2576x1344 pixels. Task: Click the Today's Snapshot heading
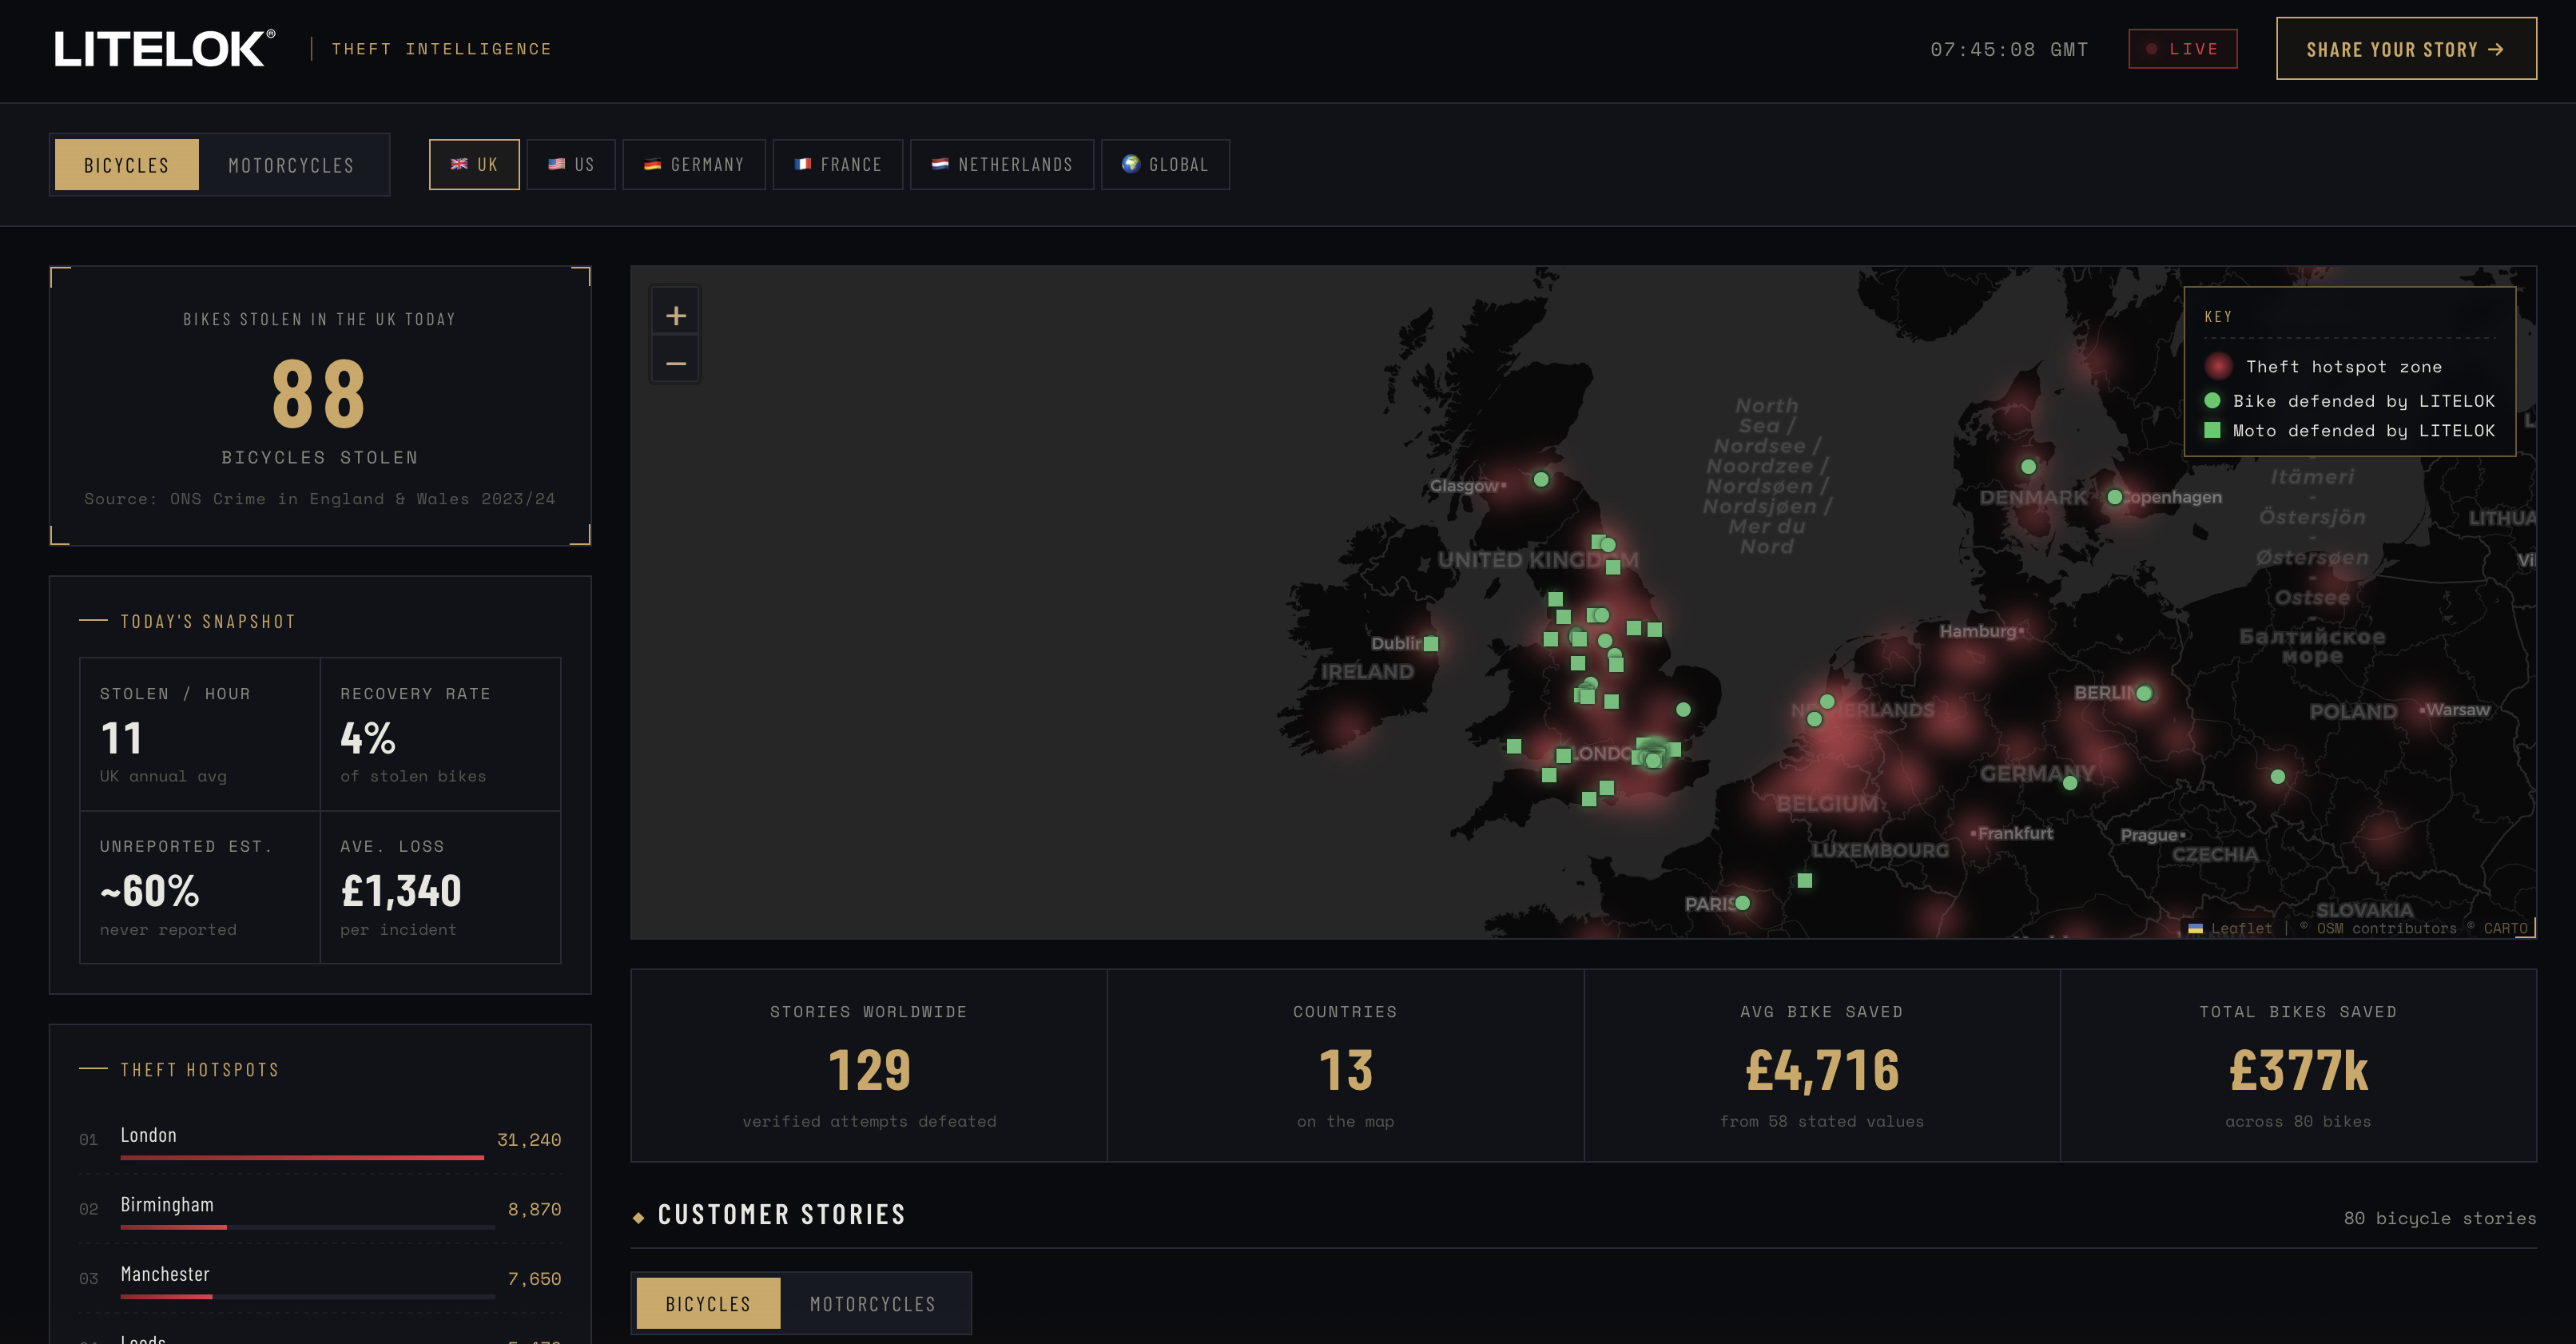pos(208,622)
